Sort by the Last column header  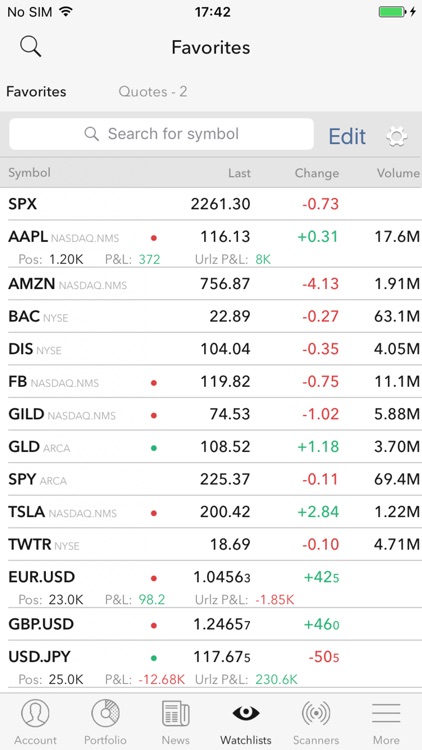pos(239,173)
